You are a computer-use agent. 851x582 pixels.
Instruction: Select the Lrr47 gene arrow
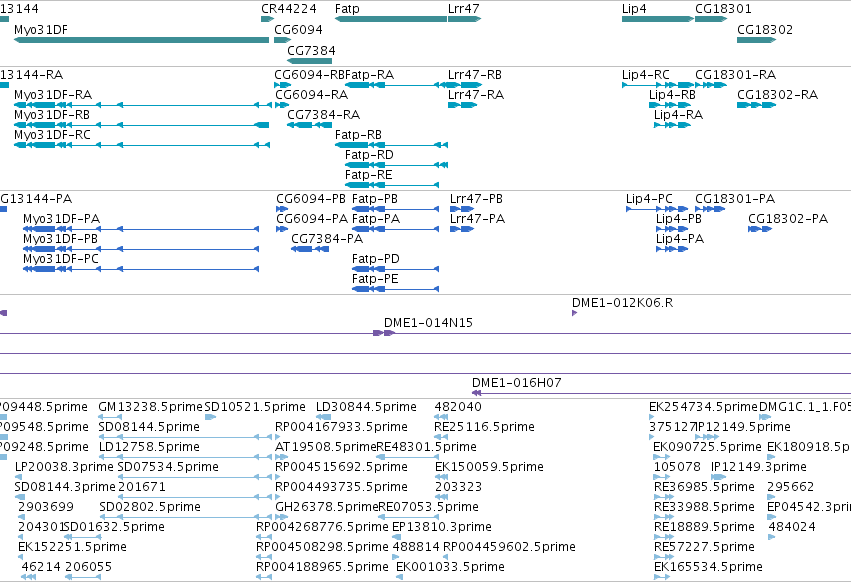point(465,19)
